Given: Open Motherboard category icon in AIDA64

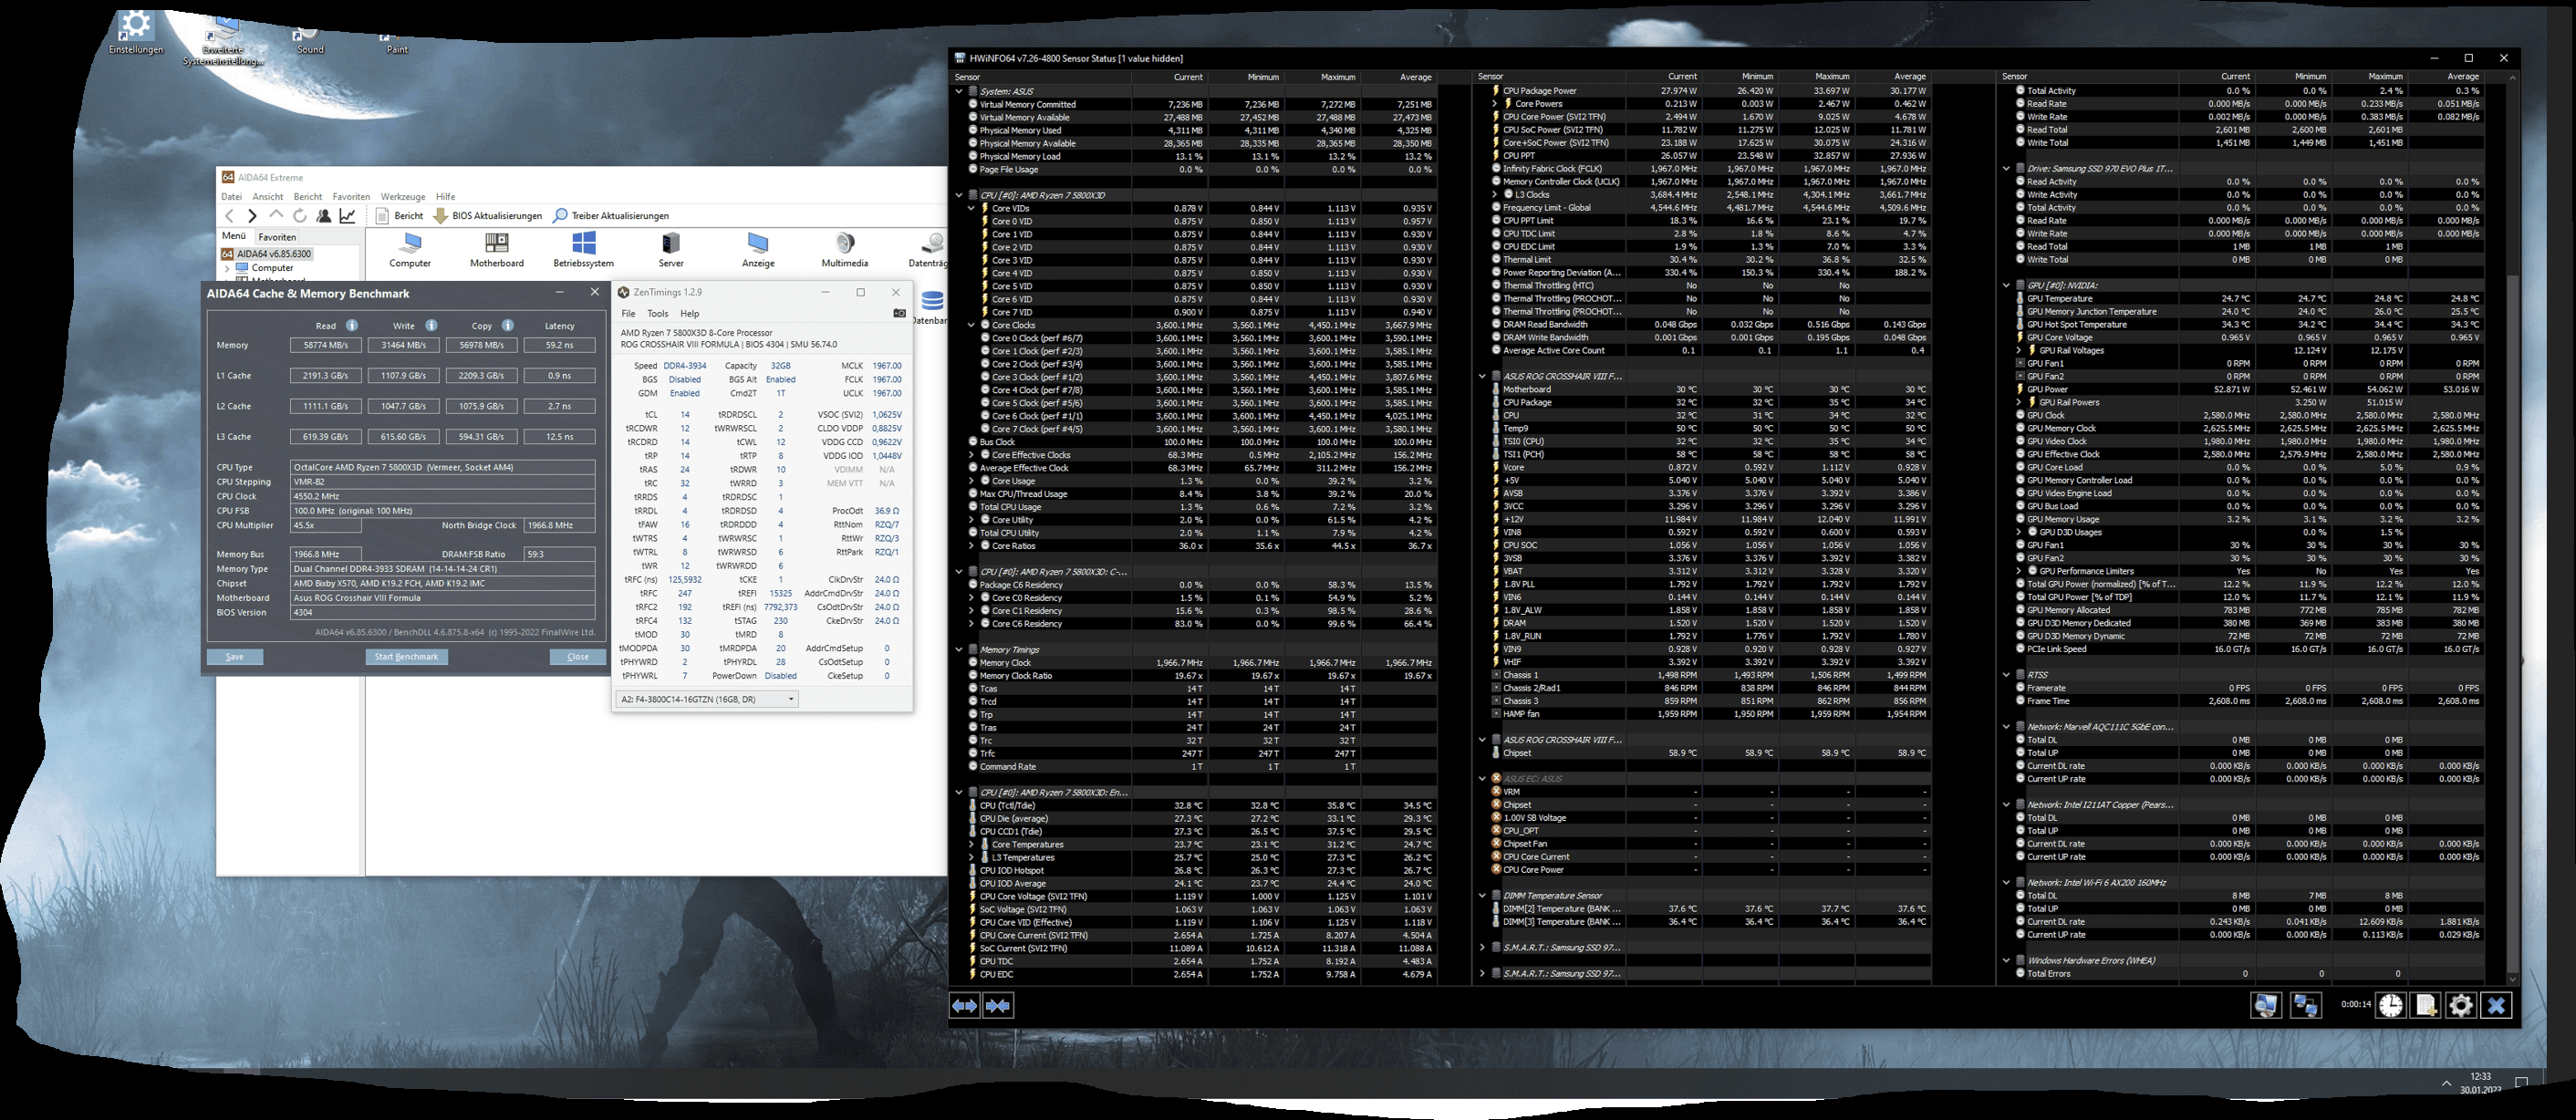Looking at the screenshot, I should click(x=496, y=250).
